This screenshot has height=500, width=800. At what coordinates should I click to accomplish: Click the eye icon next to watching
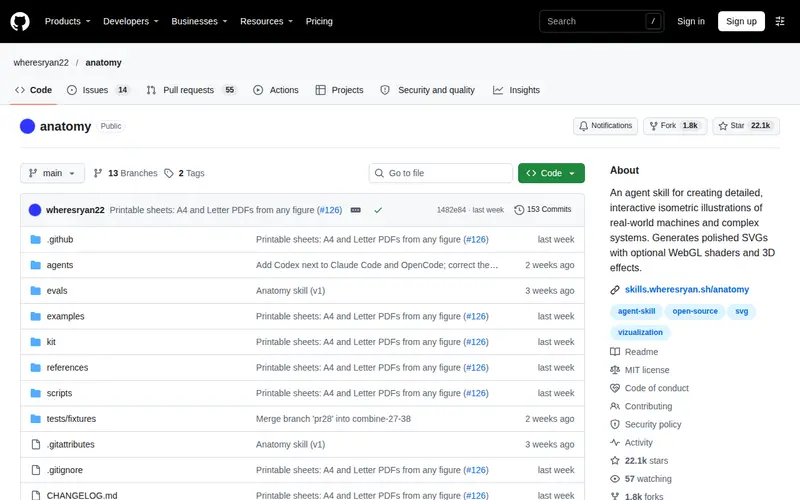615,479
